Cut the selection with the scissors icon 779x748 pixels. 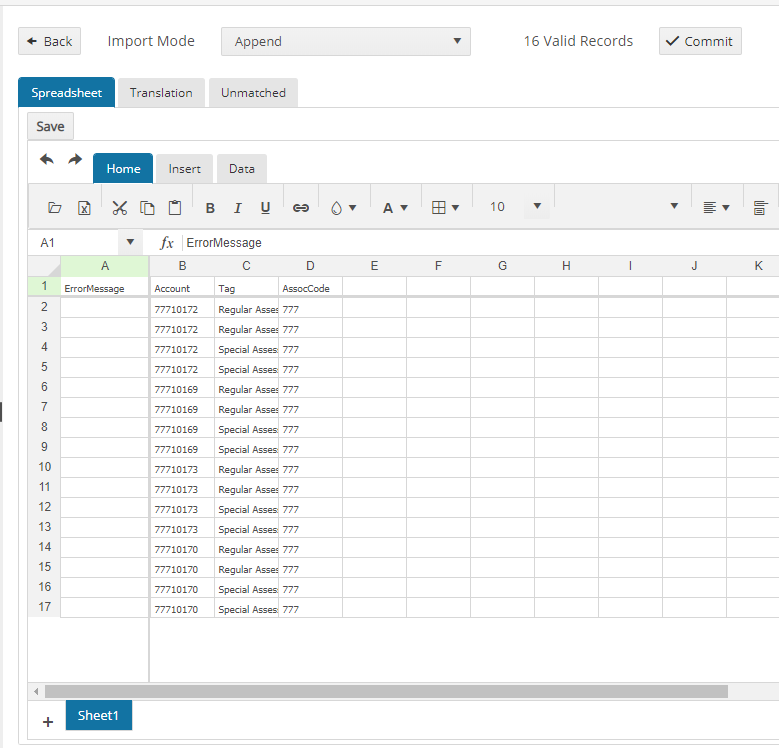[x=120, y=208]
